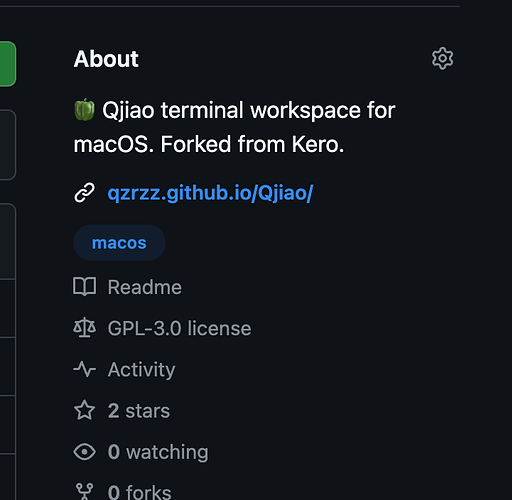The width and height of the screenshot is (512, 500).
Task: Open the repository Activity link
Action: tap(141, 370)
